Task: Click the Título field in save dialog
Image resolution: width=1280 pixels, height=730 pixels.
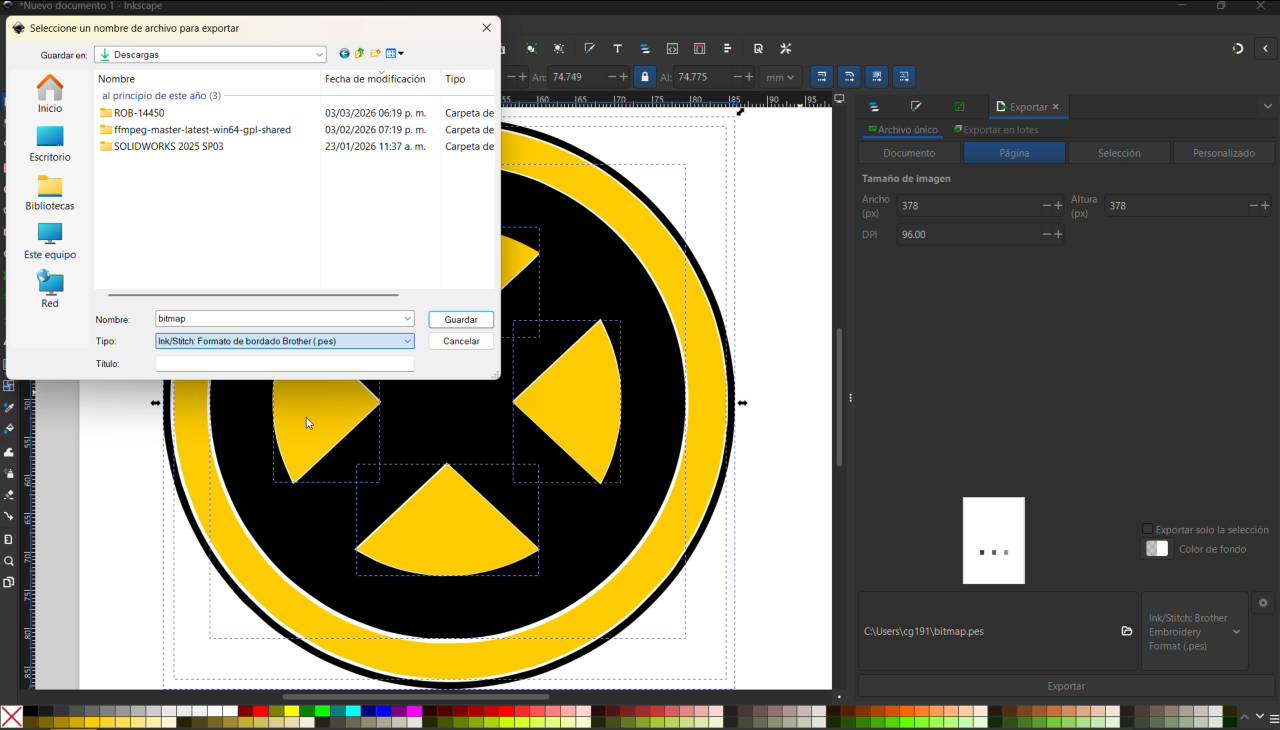Action: click(285, 364)
